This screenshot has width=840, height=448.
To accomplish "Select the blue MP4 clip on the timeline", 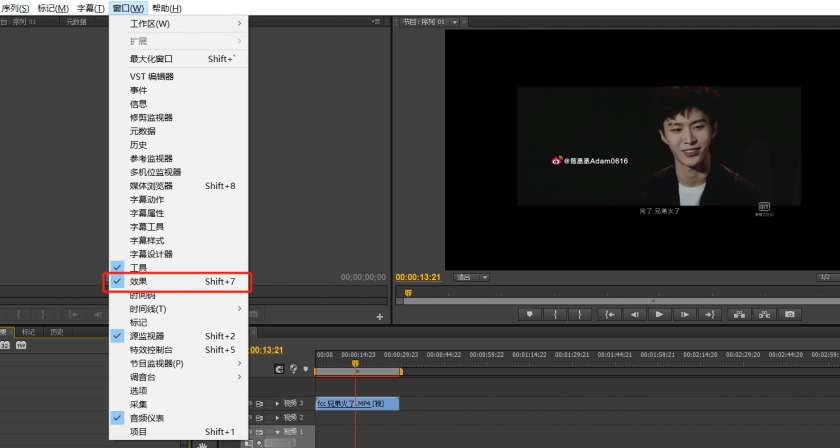I will 357,403.
